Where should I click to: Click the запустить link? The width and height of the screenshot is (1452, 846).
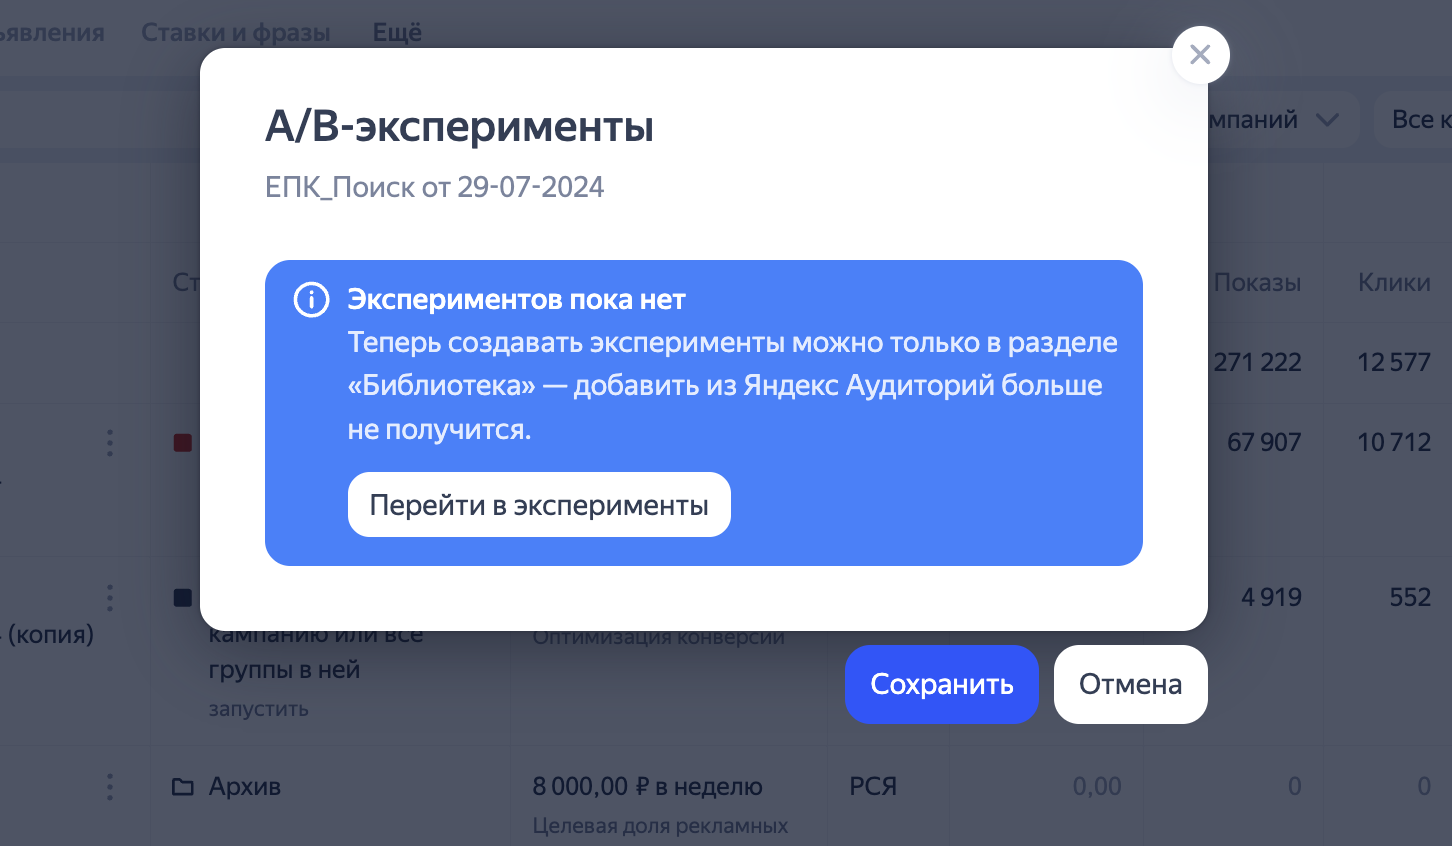point(258,709)
